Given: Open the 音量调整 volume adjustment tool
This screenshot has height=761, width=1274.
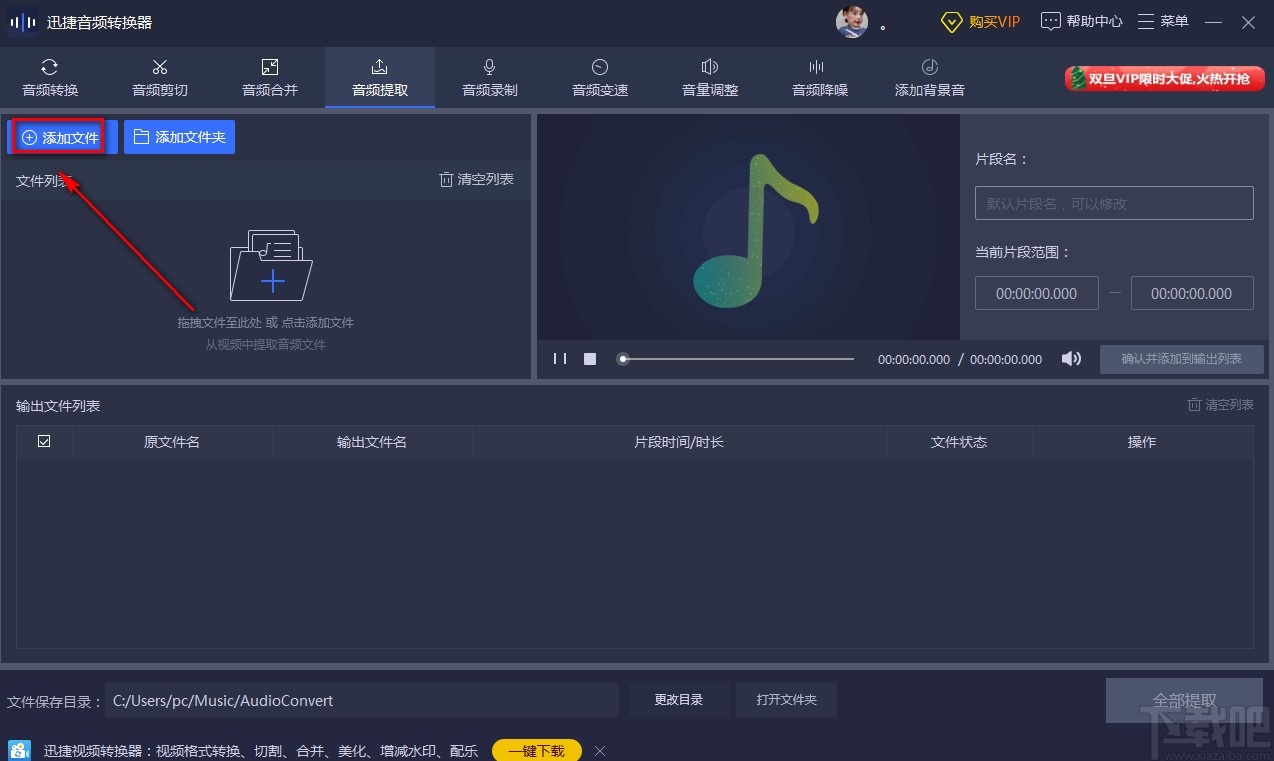Looking at the screenshot, I should 709,77.
